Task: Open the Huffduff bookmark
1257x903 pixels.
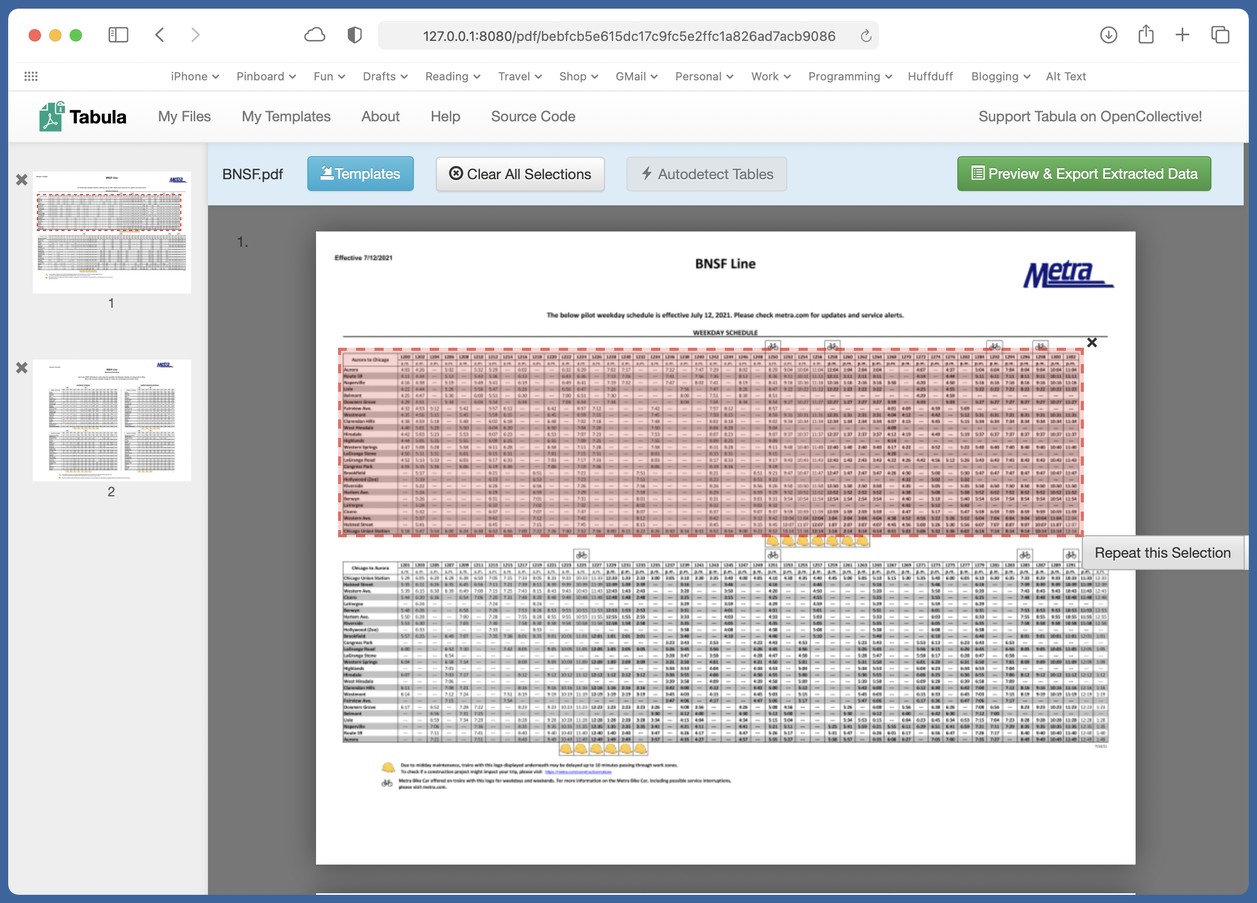Action: coord(930,76)
